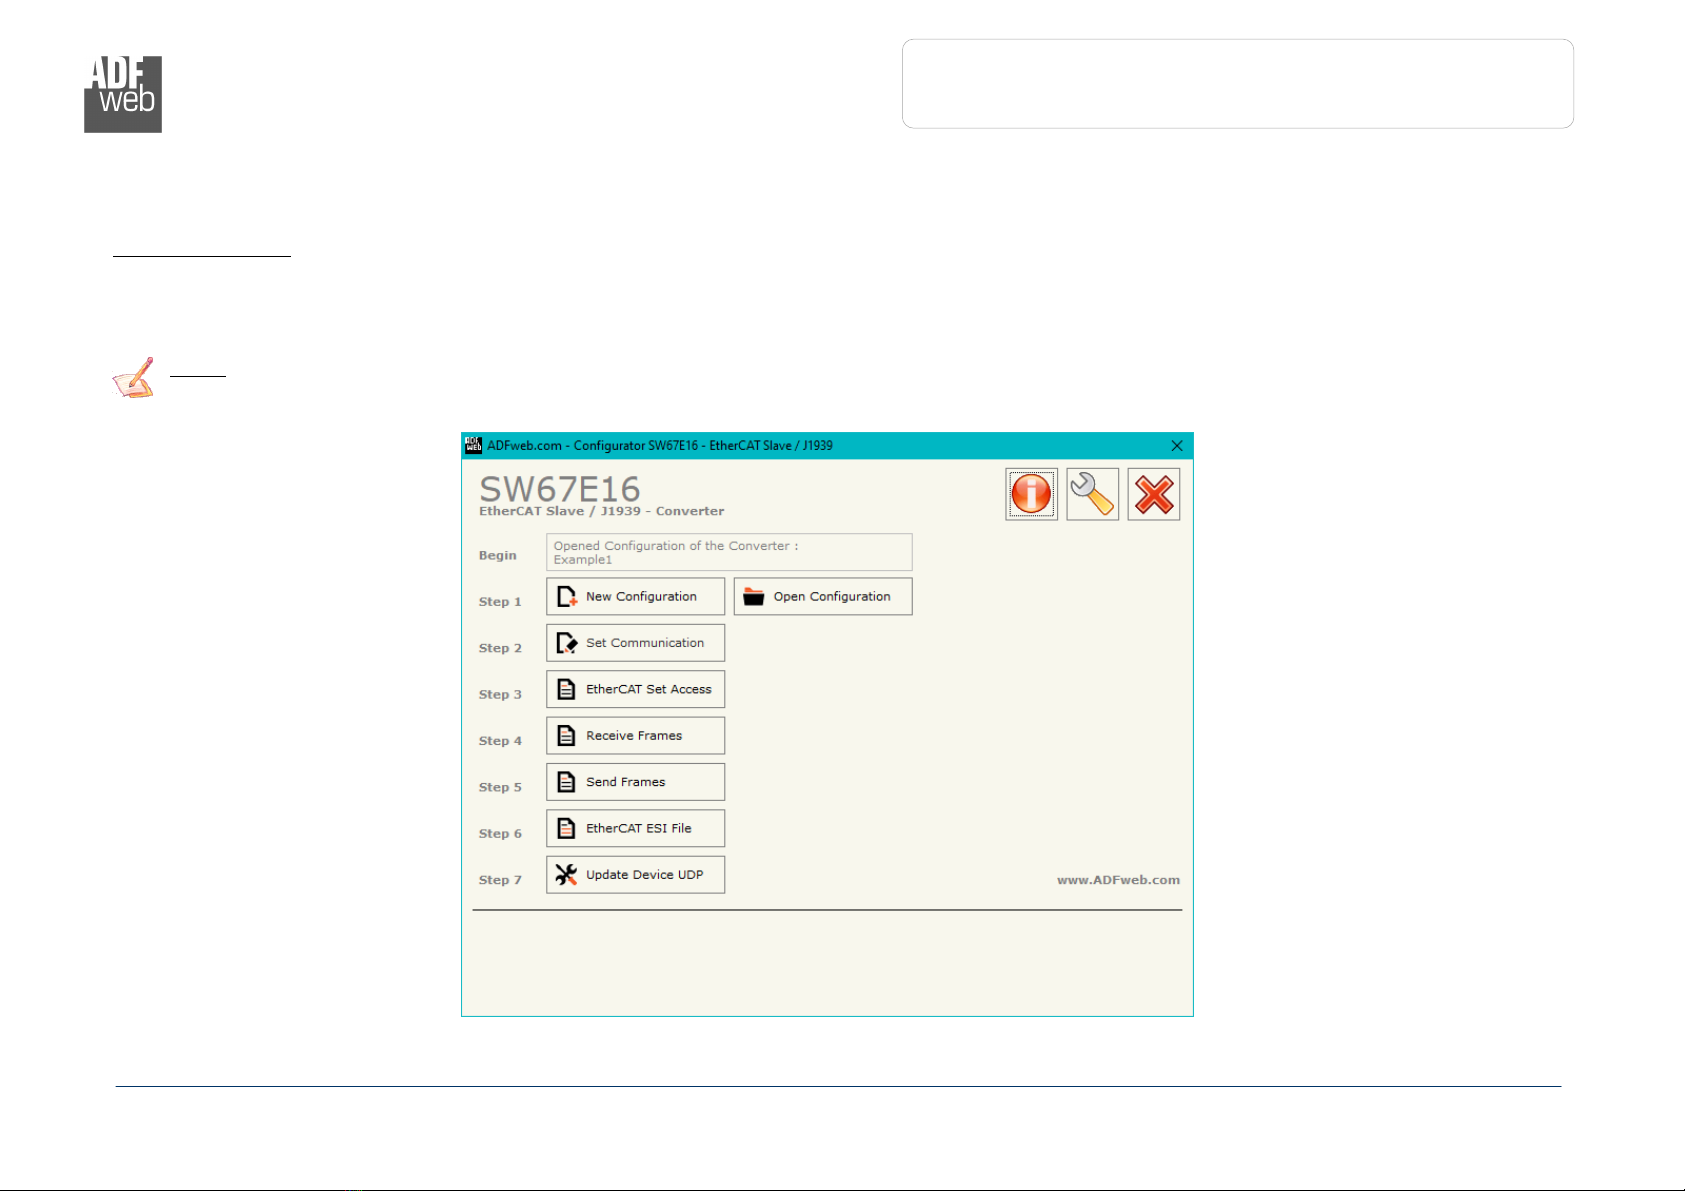The image size is (1685, 1191).
Task: Open the Set Communication step
Action: tap(635, 643)
